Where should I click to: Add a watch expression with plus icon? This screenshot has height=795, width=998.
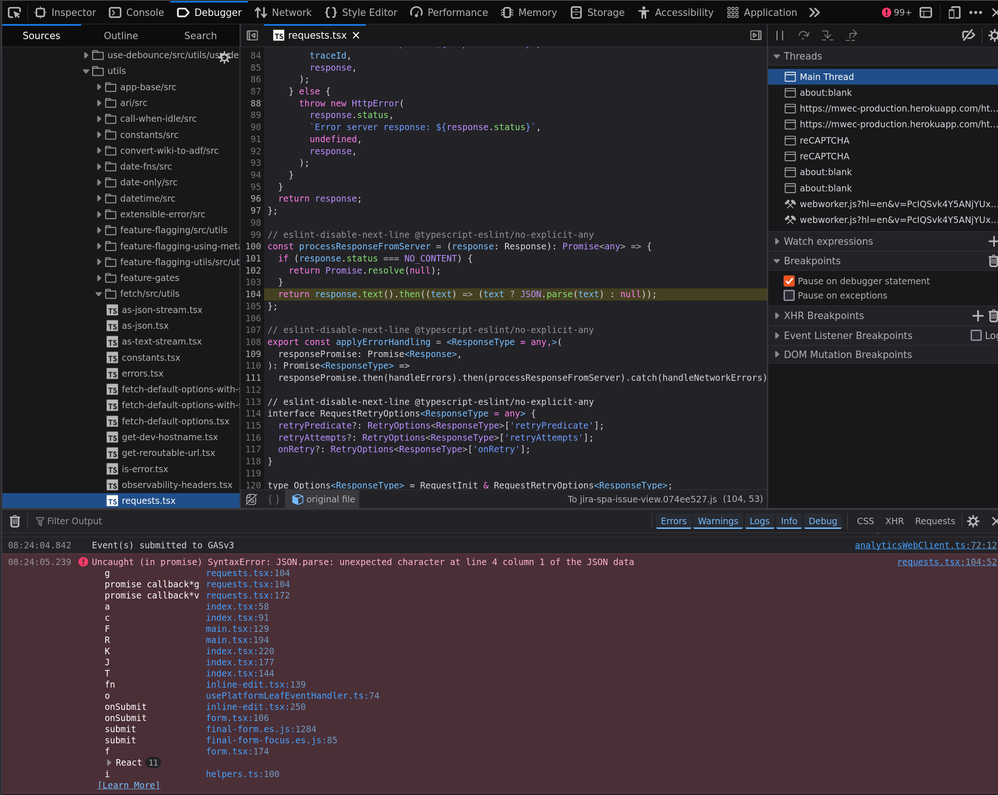tap(992, 241)
